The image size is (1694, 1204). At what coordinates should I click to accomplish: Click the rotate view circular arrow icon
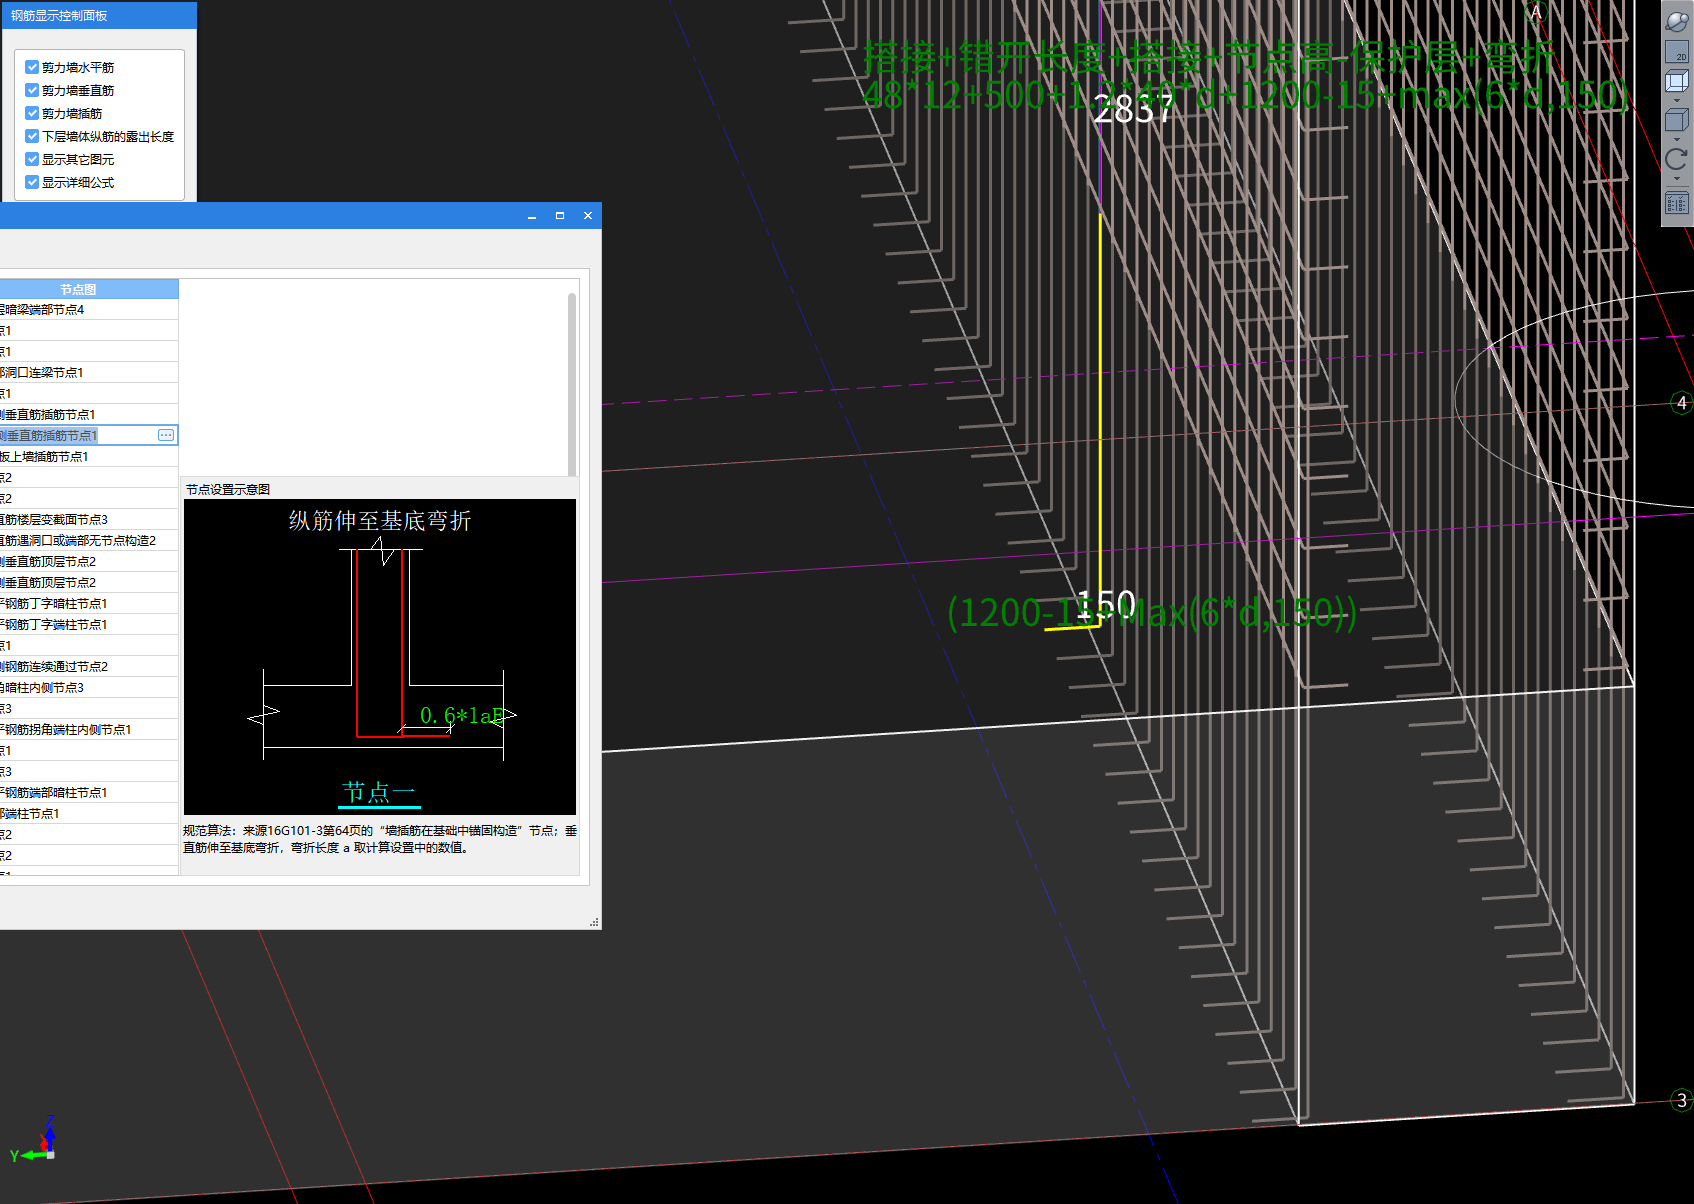1677,159
